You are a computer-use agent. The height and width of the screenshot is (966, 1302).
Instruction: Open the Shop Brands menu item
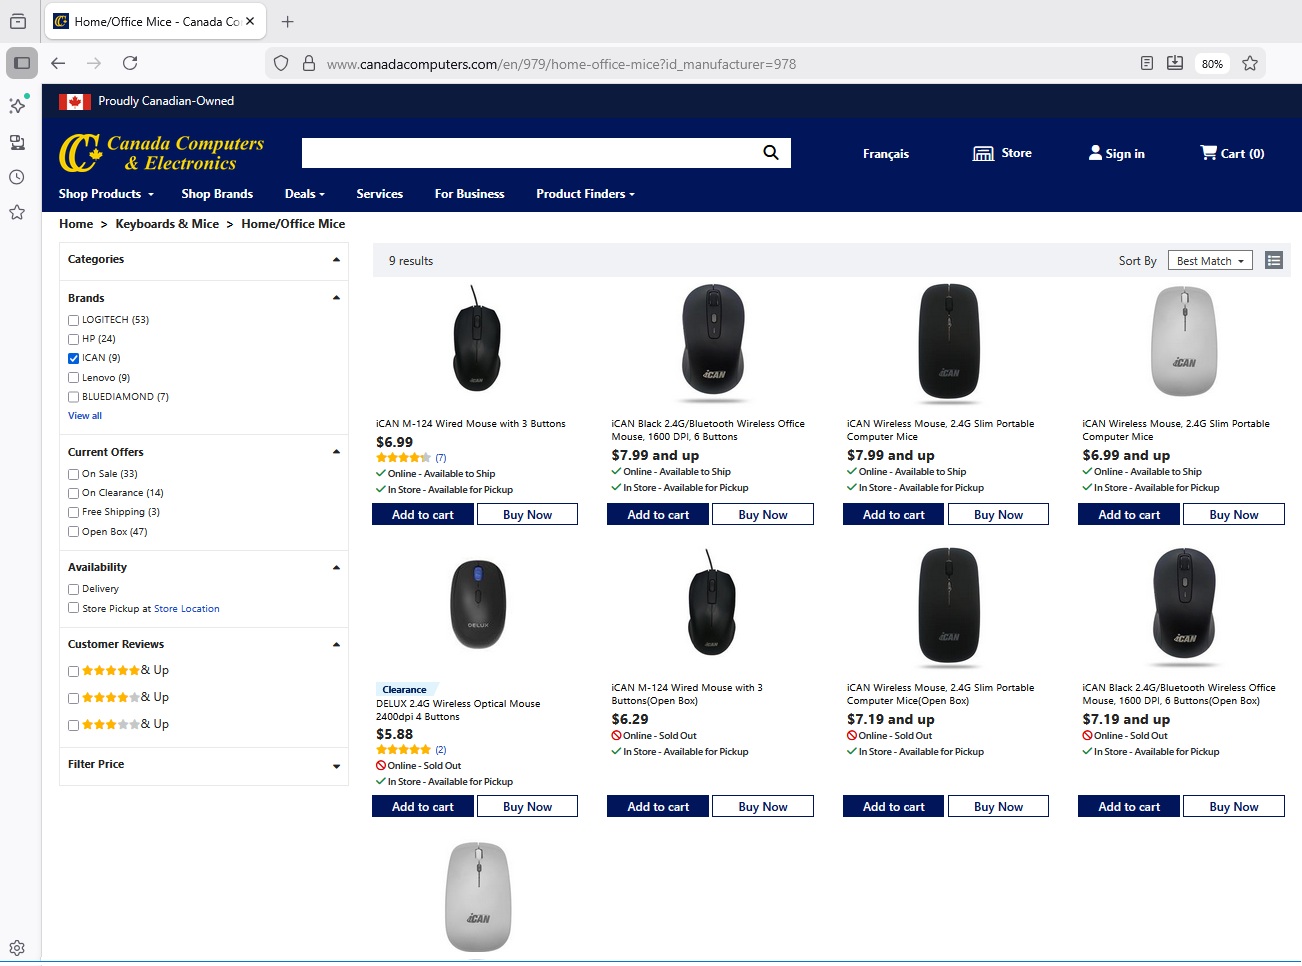point(217,194)
